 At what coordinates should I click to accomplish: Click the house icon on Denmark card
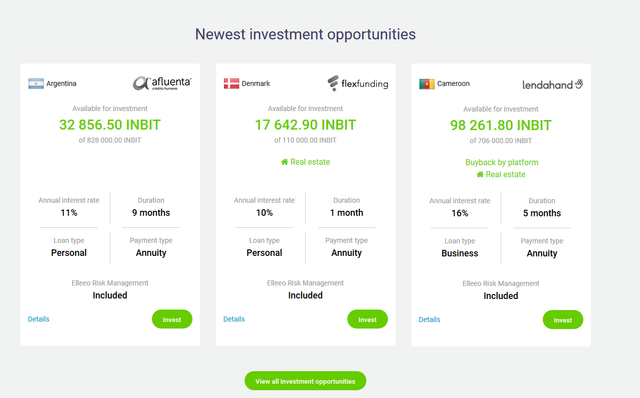284,162
